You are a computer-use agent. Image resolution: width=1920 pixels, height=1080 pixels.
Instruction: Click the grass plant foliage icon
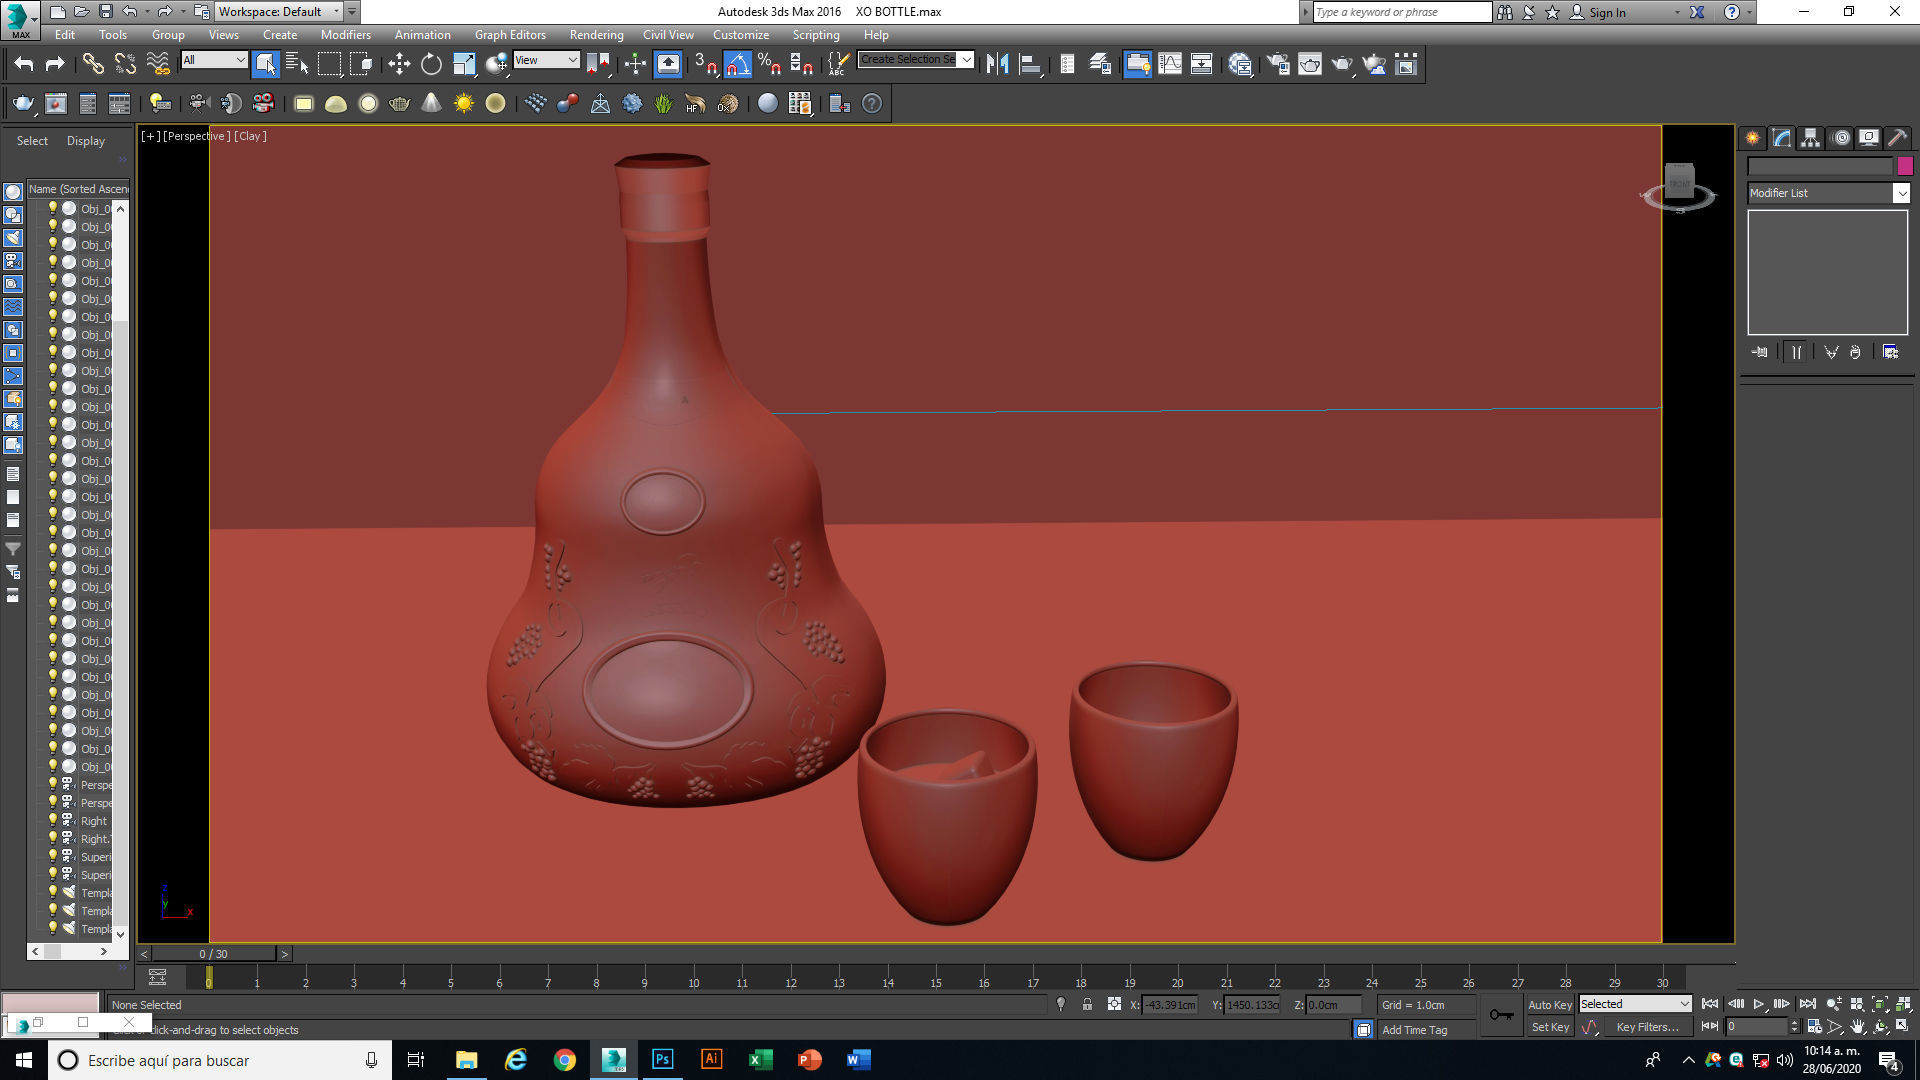click(663, 103)
